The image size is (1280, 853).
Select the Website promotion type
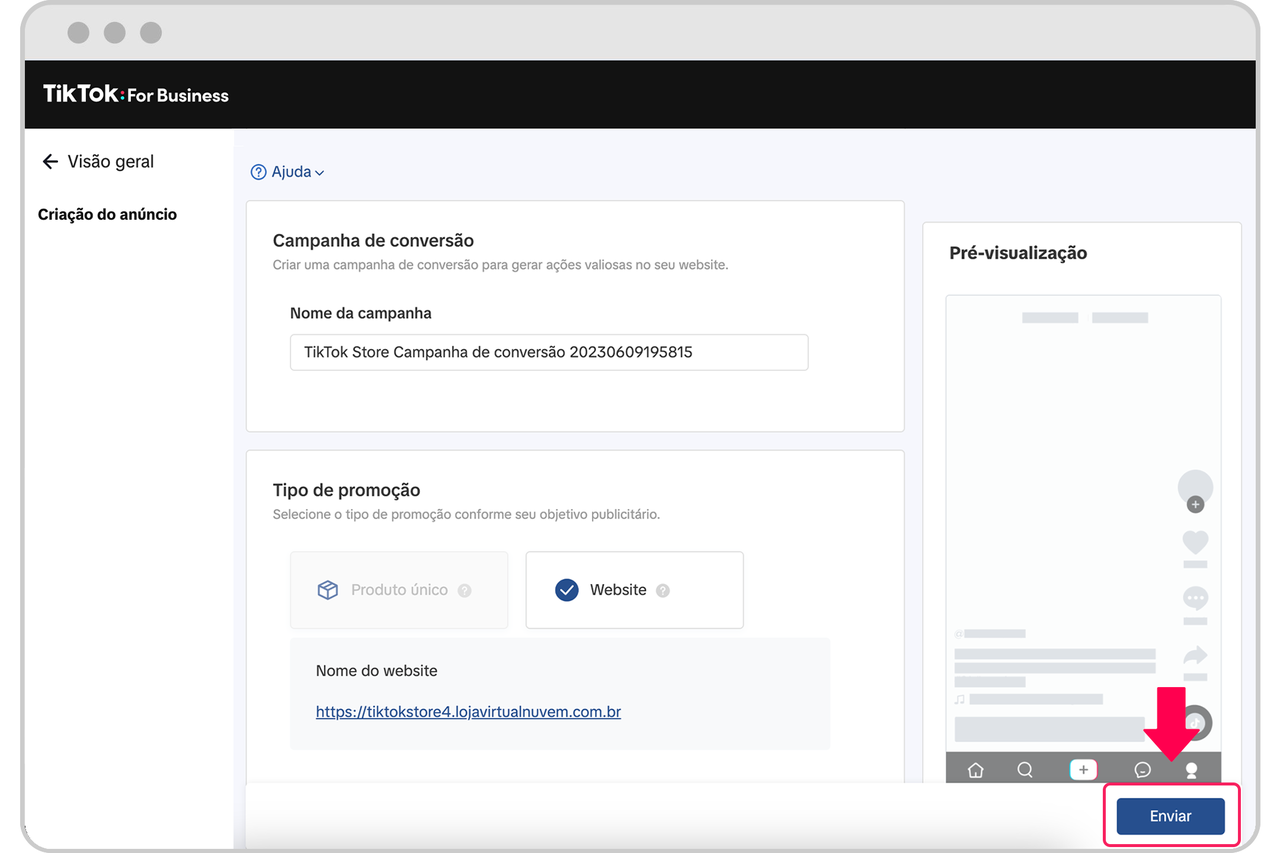pos(634,590)
